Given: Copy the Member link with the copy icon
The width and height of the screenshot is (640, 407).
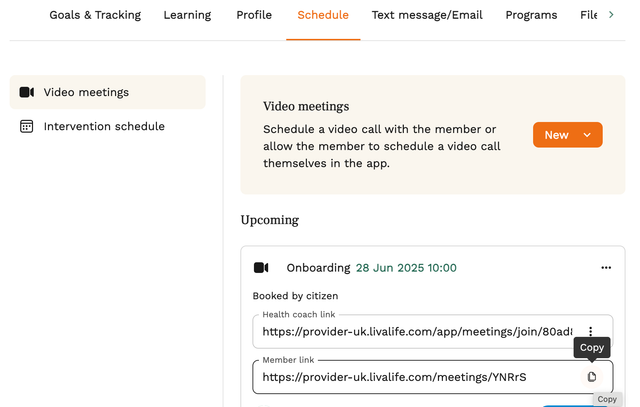Looking at the screenshot, I should point(591,377).
